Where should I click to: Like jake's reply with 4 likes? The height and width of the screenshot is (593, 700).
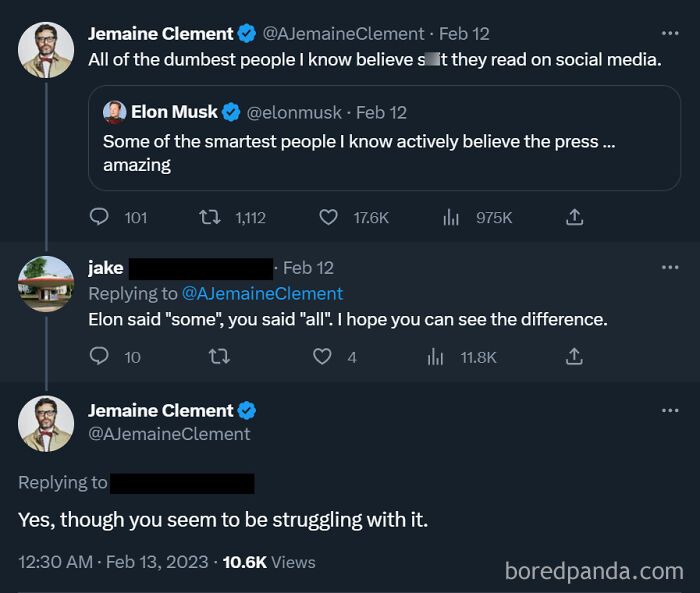(322, 356)
